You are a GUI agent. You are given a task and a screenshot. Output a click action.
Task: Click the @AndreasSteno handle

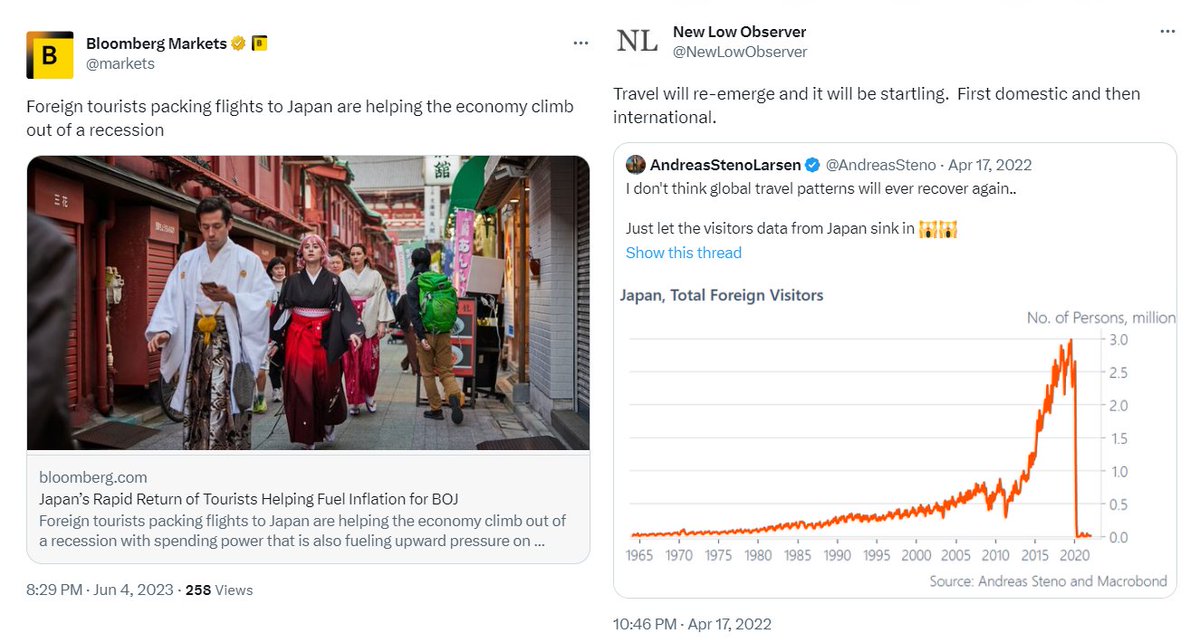coord(881,165)
